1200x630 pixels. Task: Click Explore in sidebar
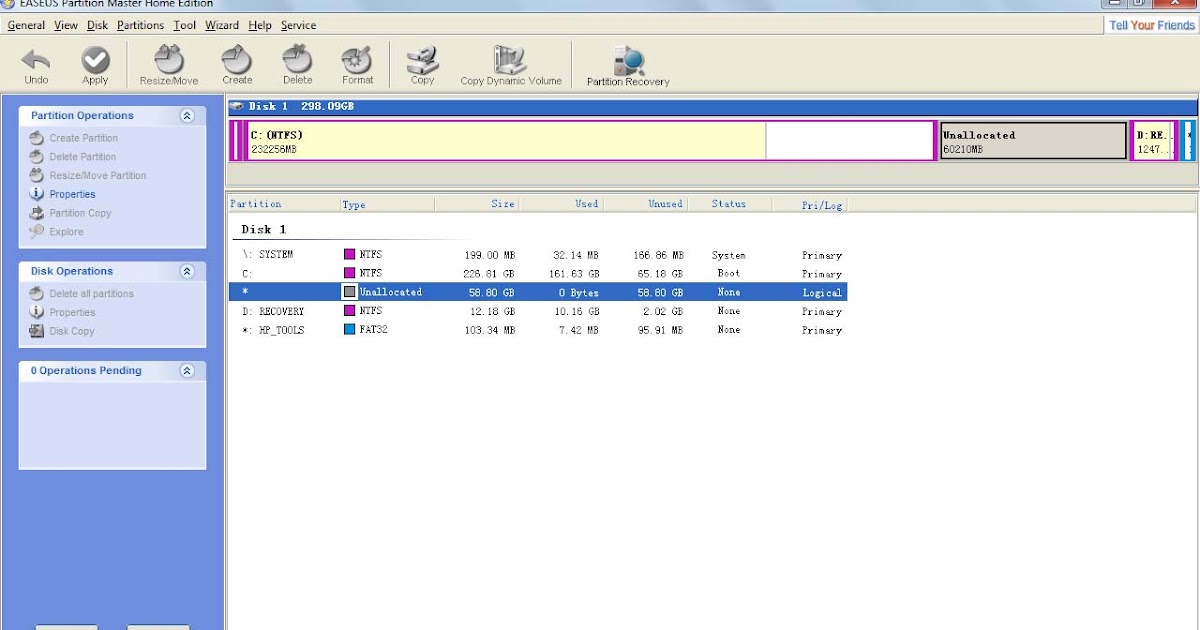[67, 232]
